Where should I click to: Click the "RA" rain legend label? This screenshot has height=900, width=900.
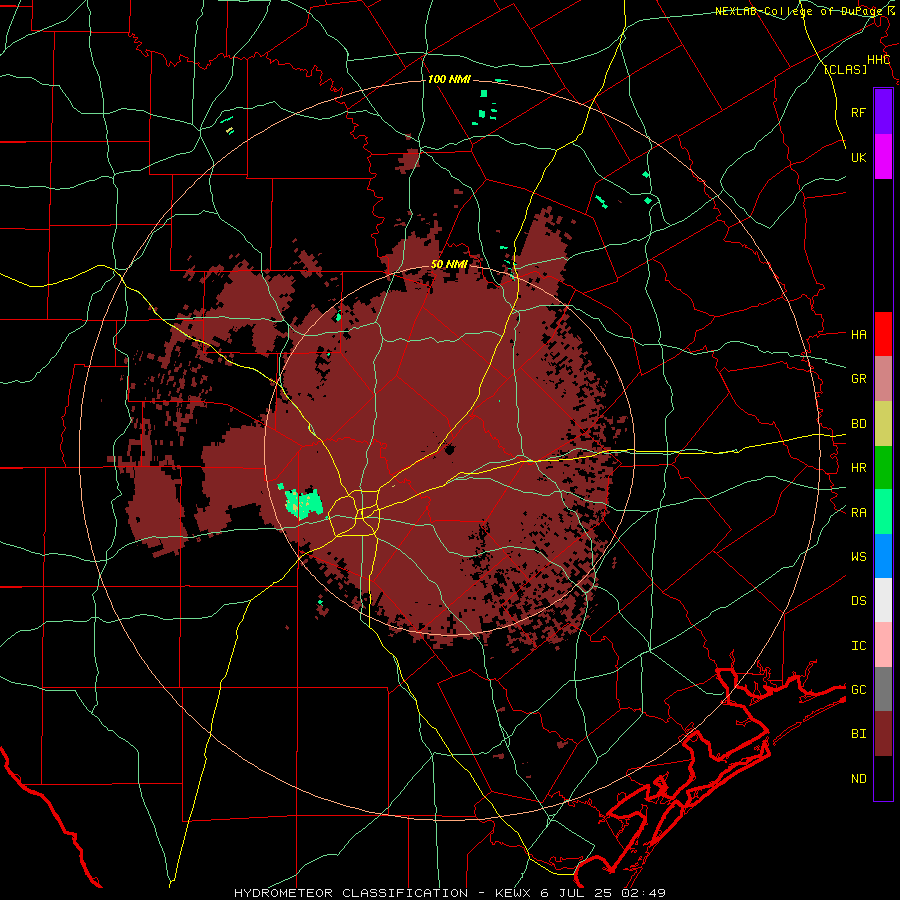tap(858, 512)
